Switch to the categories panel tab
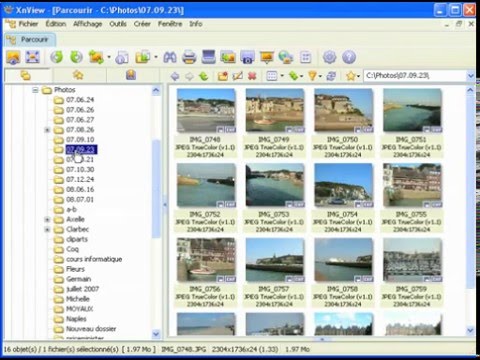The image size is (480, 360). [131, 75]
